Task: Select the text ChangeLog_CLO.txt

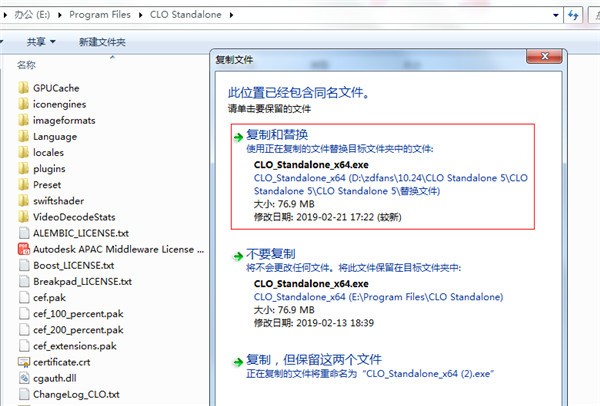Action: [x=76, y=395]
